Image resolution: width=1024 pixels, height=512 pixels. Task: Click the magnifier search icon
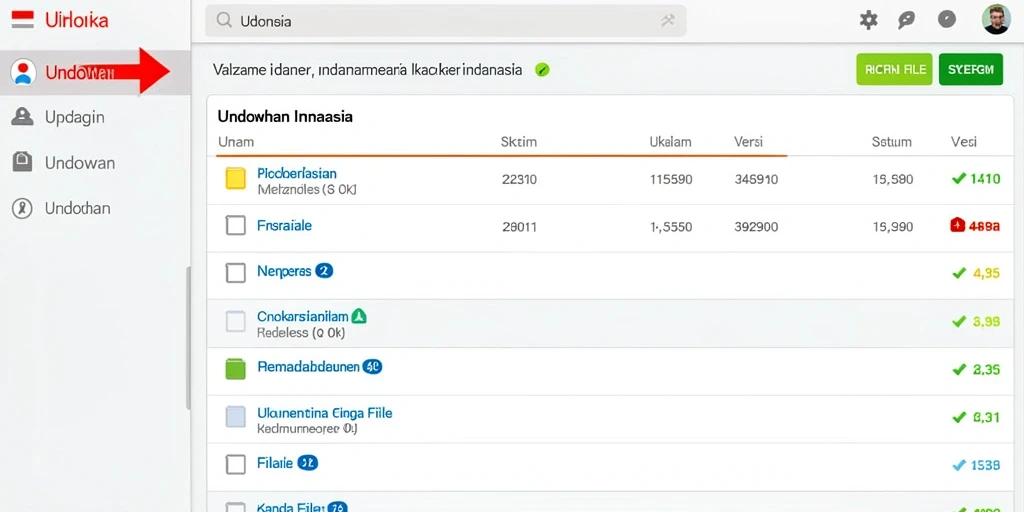224,21
